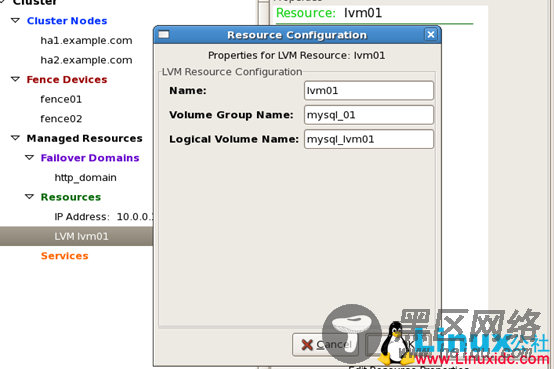Click the Resource: lvm01 header text
Screen dimensions: 554x369
pyautogui.click(x=329, y=13)
